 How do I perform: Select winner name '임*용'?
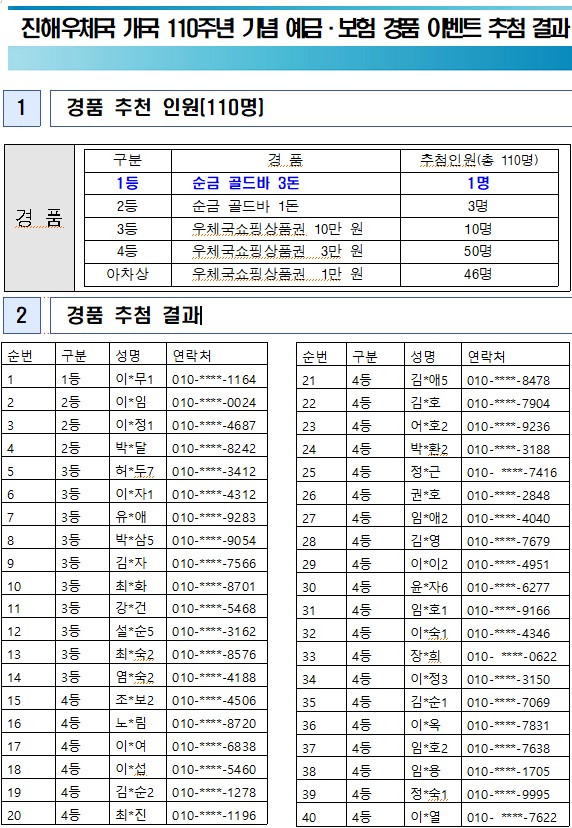[425, 771]
